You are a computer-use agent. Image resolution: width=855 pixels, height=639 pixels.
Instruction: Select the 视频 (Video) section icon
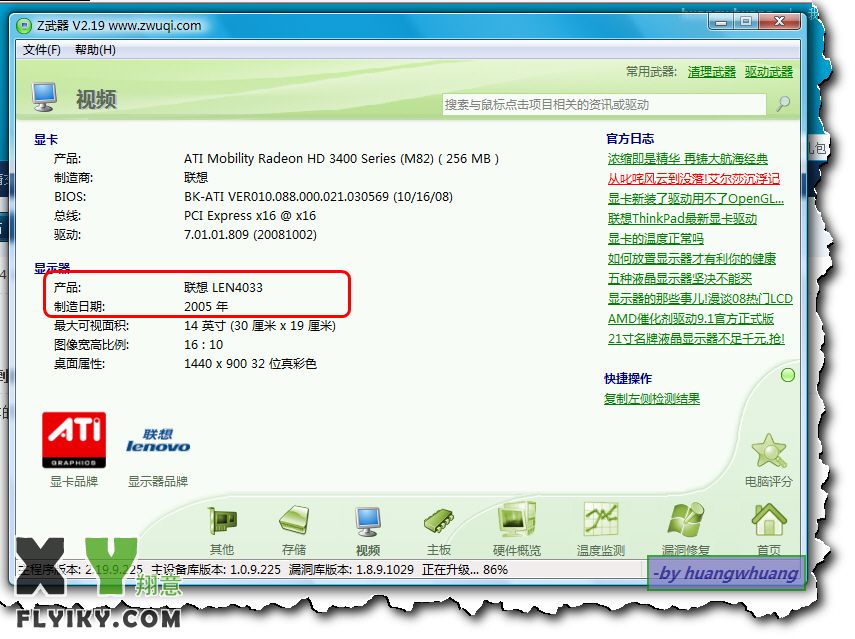click(368, 522)
